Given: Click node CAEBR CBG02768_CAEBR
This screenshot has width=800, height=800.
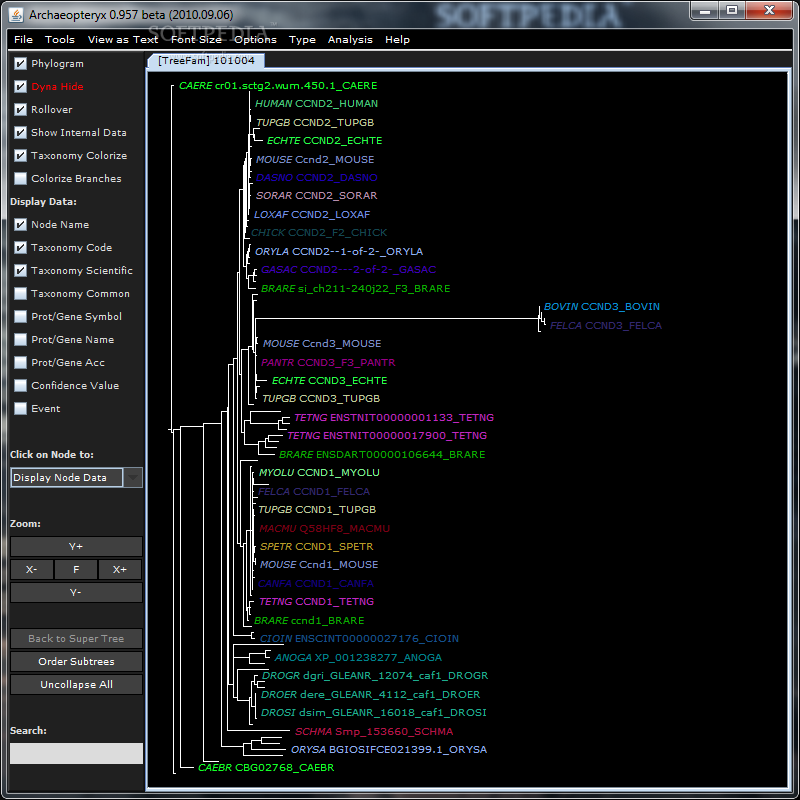Looking at the screenshot, I should click(266, 767).
